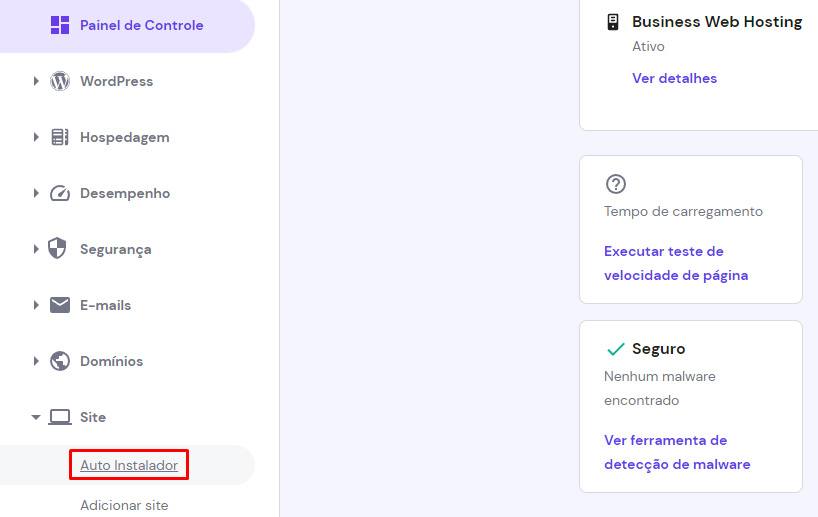Click the Desempenho speedometer icon
Screen dimensions: 818x517
click(60, 193)
